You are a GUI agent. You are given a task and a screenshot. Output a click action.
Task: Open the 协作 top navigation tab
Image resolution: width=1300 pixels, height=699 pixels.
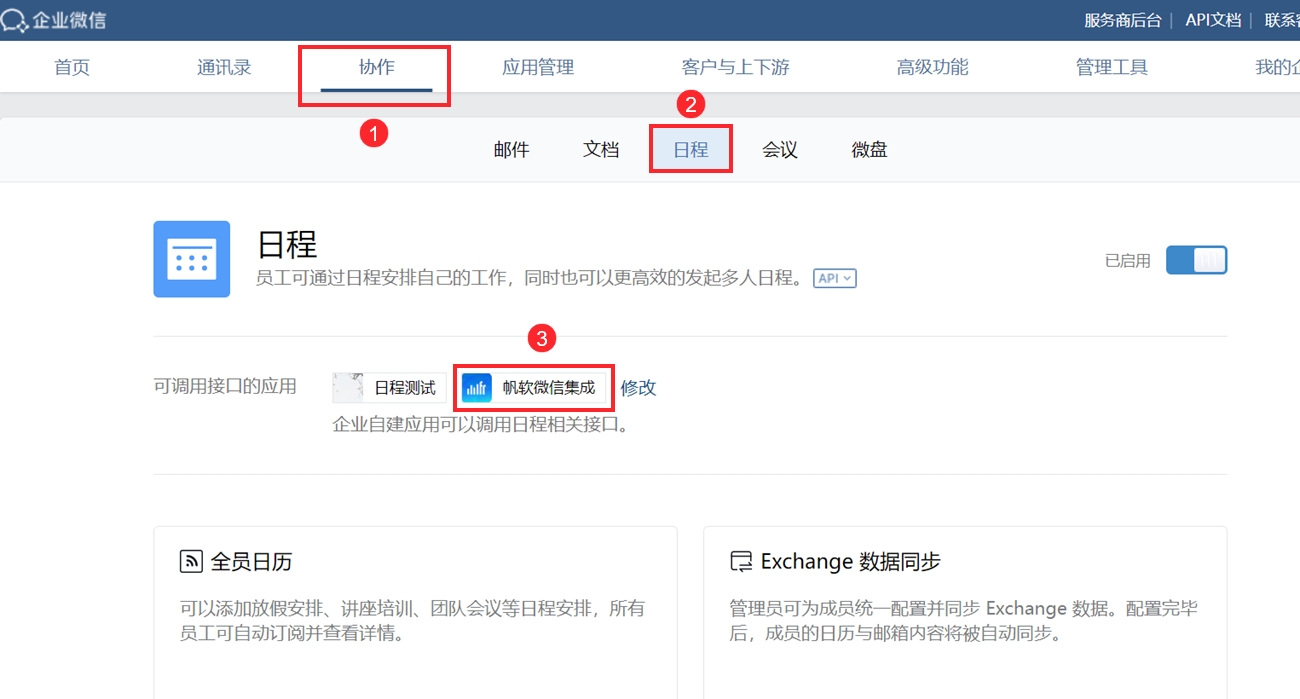point(376,67)
